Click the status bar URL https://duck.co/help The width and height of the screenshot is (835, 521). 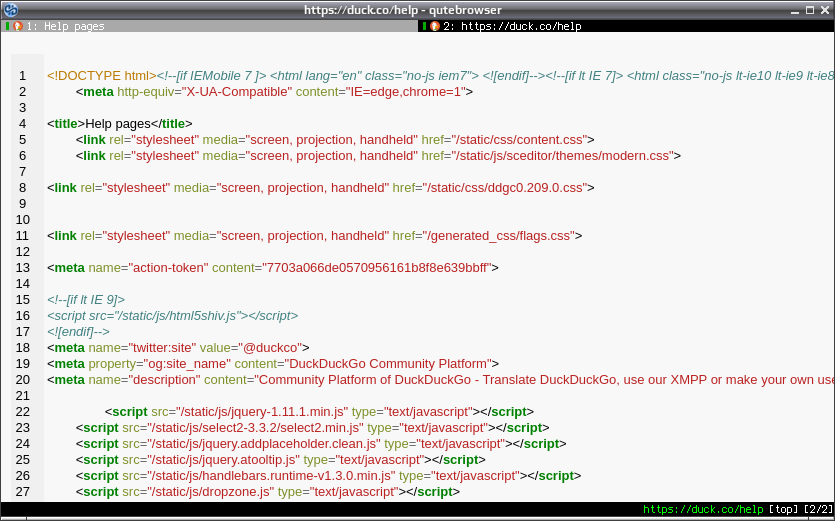tap(703, 509)
